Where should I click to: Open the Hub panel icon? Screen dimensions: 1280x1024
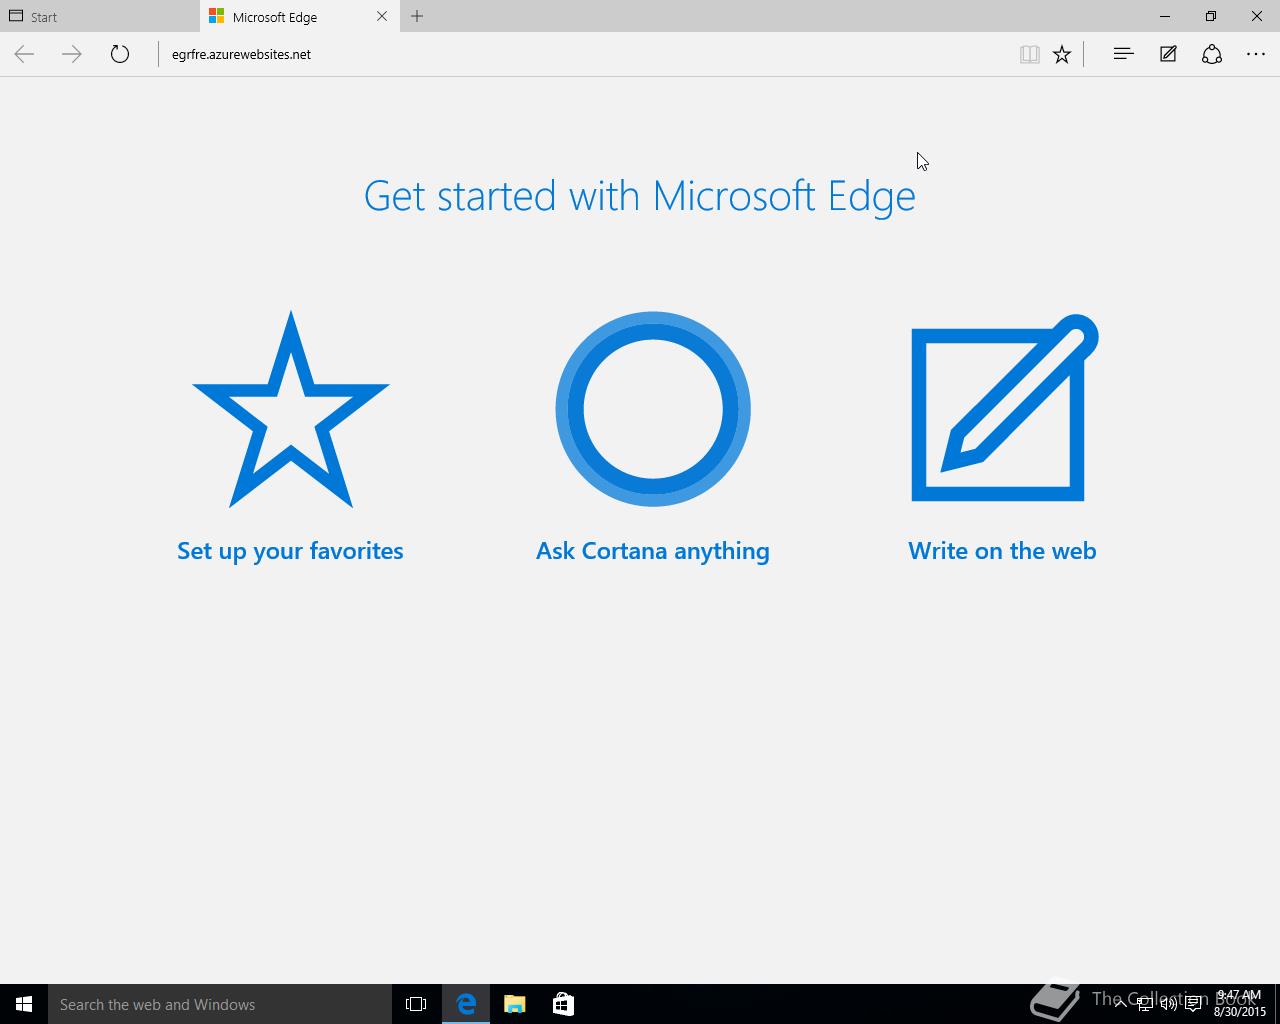1123,54
